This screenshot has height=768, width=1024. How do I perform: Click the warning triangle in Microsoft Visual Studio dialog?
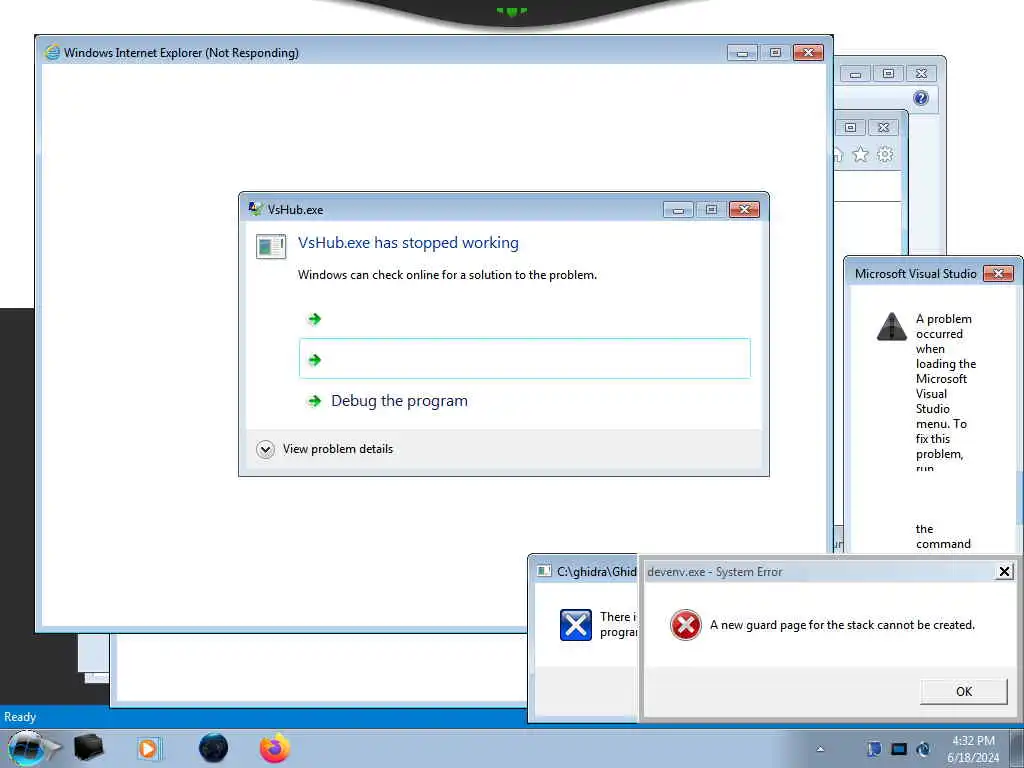tap(891, 327)
